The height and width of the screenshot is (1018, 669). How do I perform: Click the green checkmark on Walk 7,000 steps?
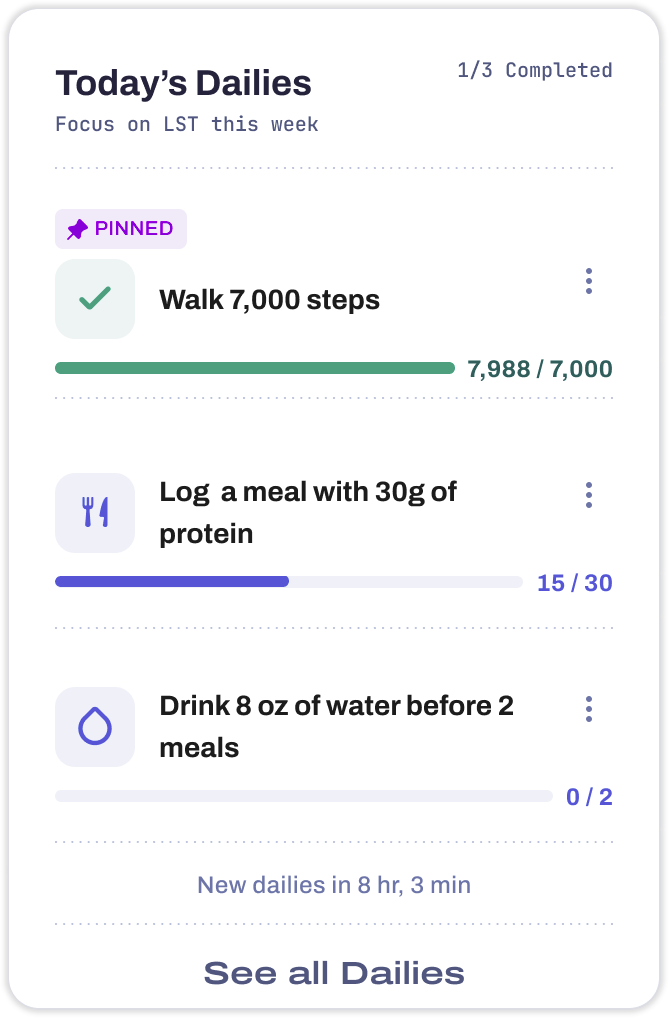point(95,299)
